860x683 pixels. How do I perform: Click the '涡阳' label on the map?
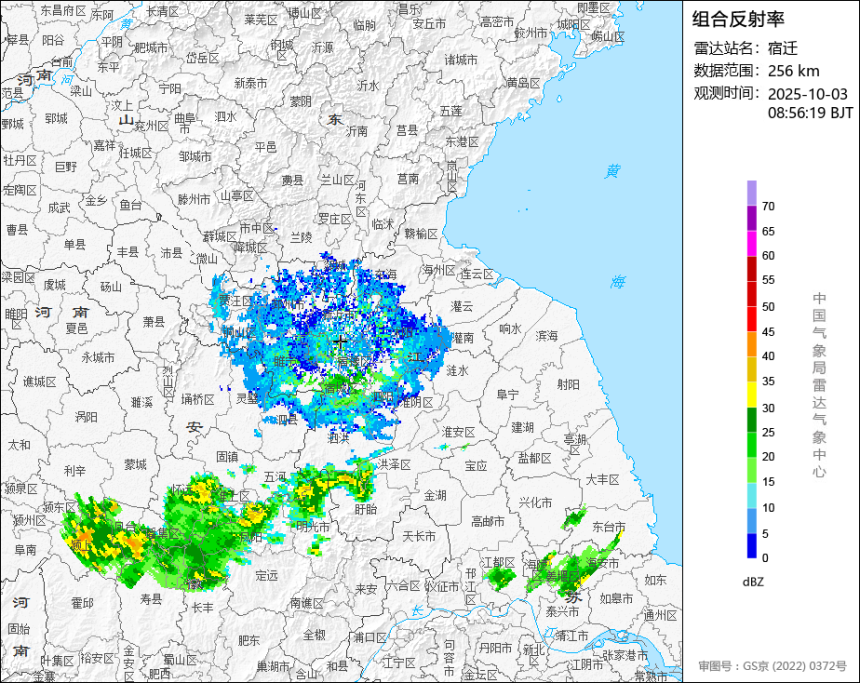click(x=86, y=417)
